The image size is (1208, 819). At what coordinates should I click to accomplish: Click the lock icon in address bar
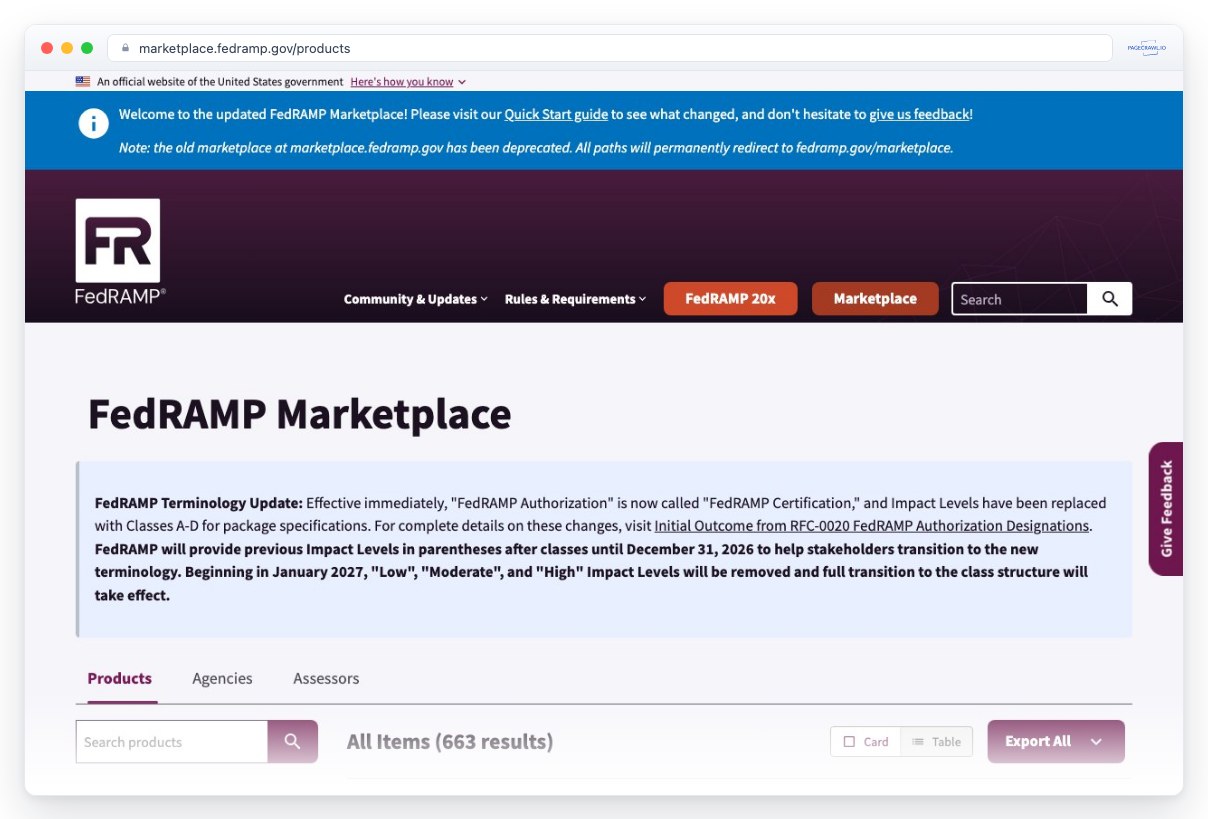tap(125, 48)
